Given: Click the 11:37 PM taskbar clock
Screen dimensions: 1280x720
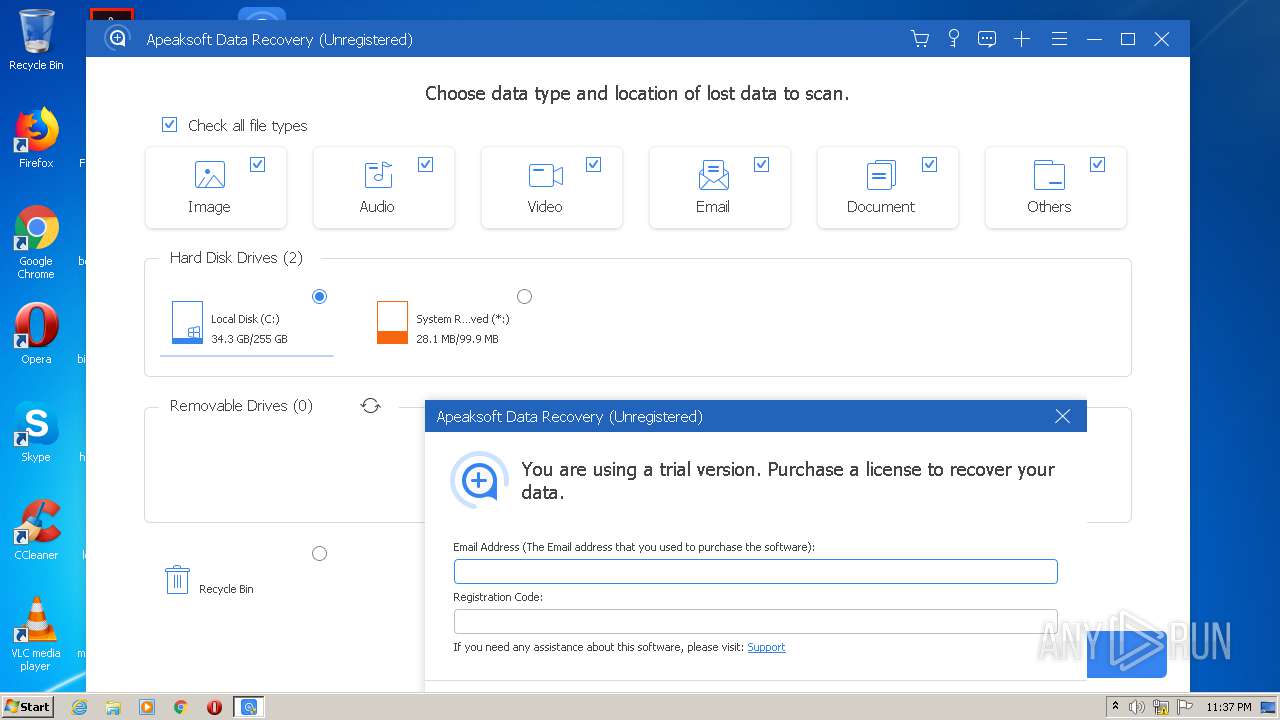Looking at the screenshot, I should pyautogui.click(x=1229, y=707).
